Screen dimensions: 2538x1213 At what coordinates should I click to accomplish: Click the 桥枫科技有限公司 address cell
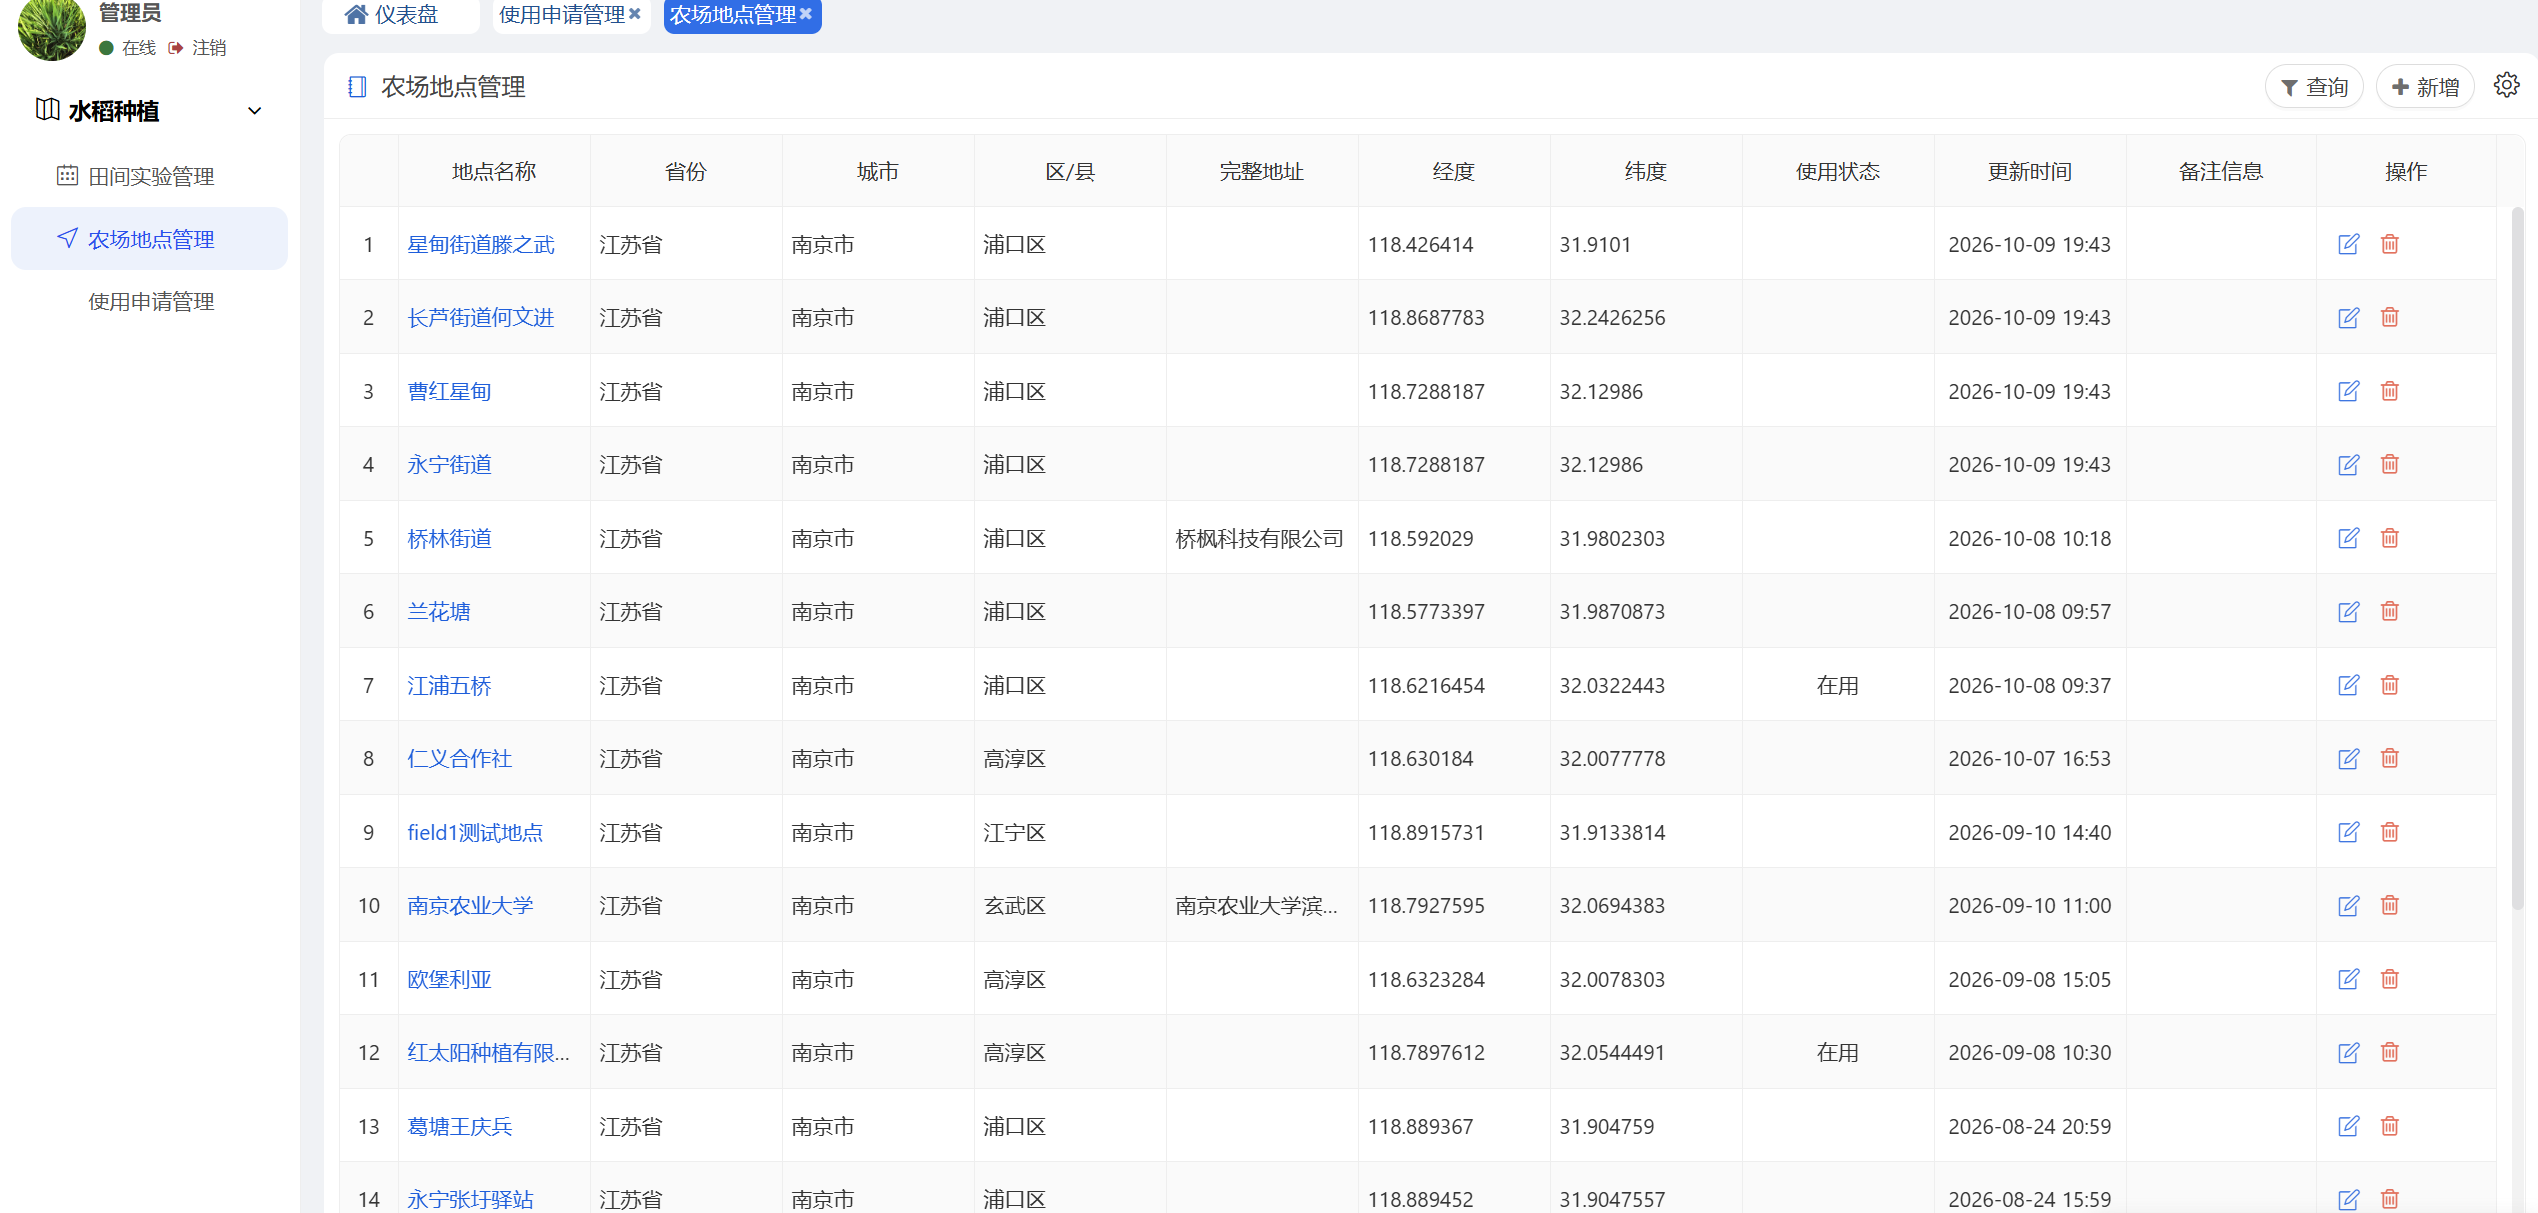(x=1260, y=538)
